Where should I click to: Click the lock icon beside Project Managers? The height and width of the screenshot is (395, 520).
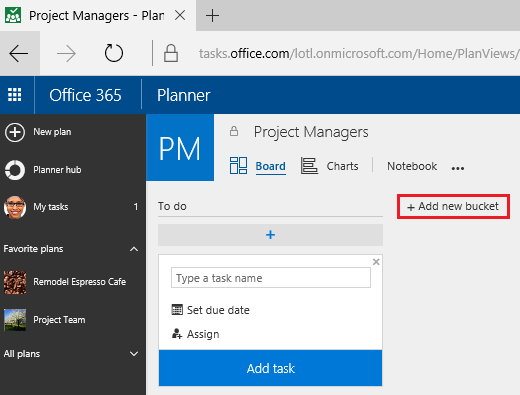pos(234,131)
